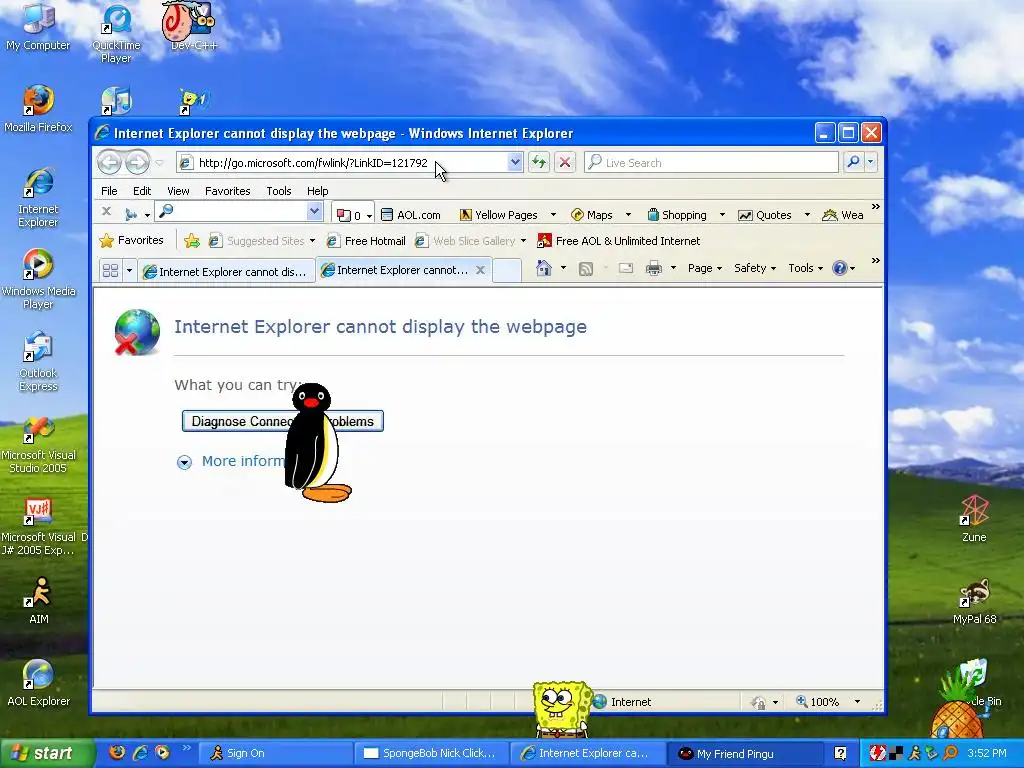1024x768 pixels.
Task: Expand the address bar history dropdown
Action: tap(515, 162)
